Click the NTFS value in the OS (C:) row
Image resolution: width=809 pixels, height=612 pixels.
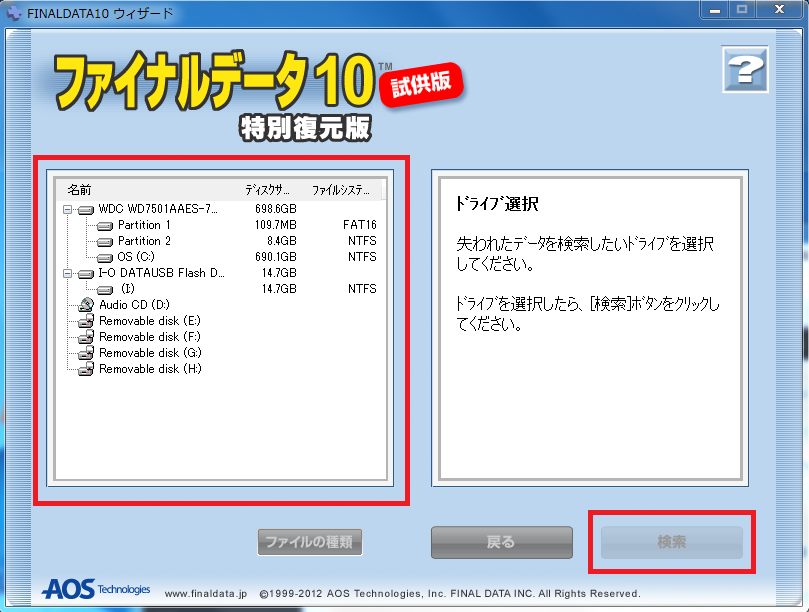[x=362, y=257]
